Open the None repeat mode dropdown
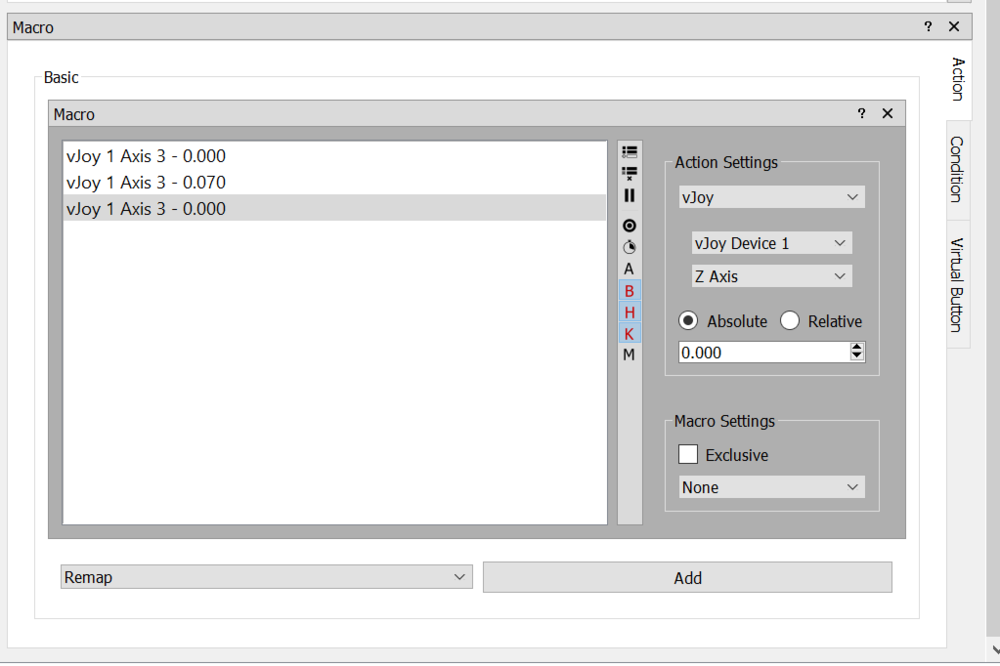This screenshot has width=1000, height=666. tap(772, 487)
